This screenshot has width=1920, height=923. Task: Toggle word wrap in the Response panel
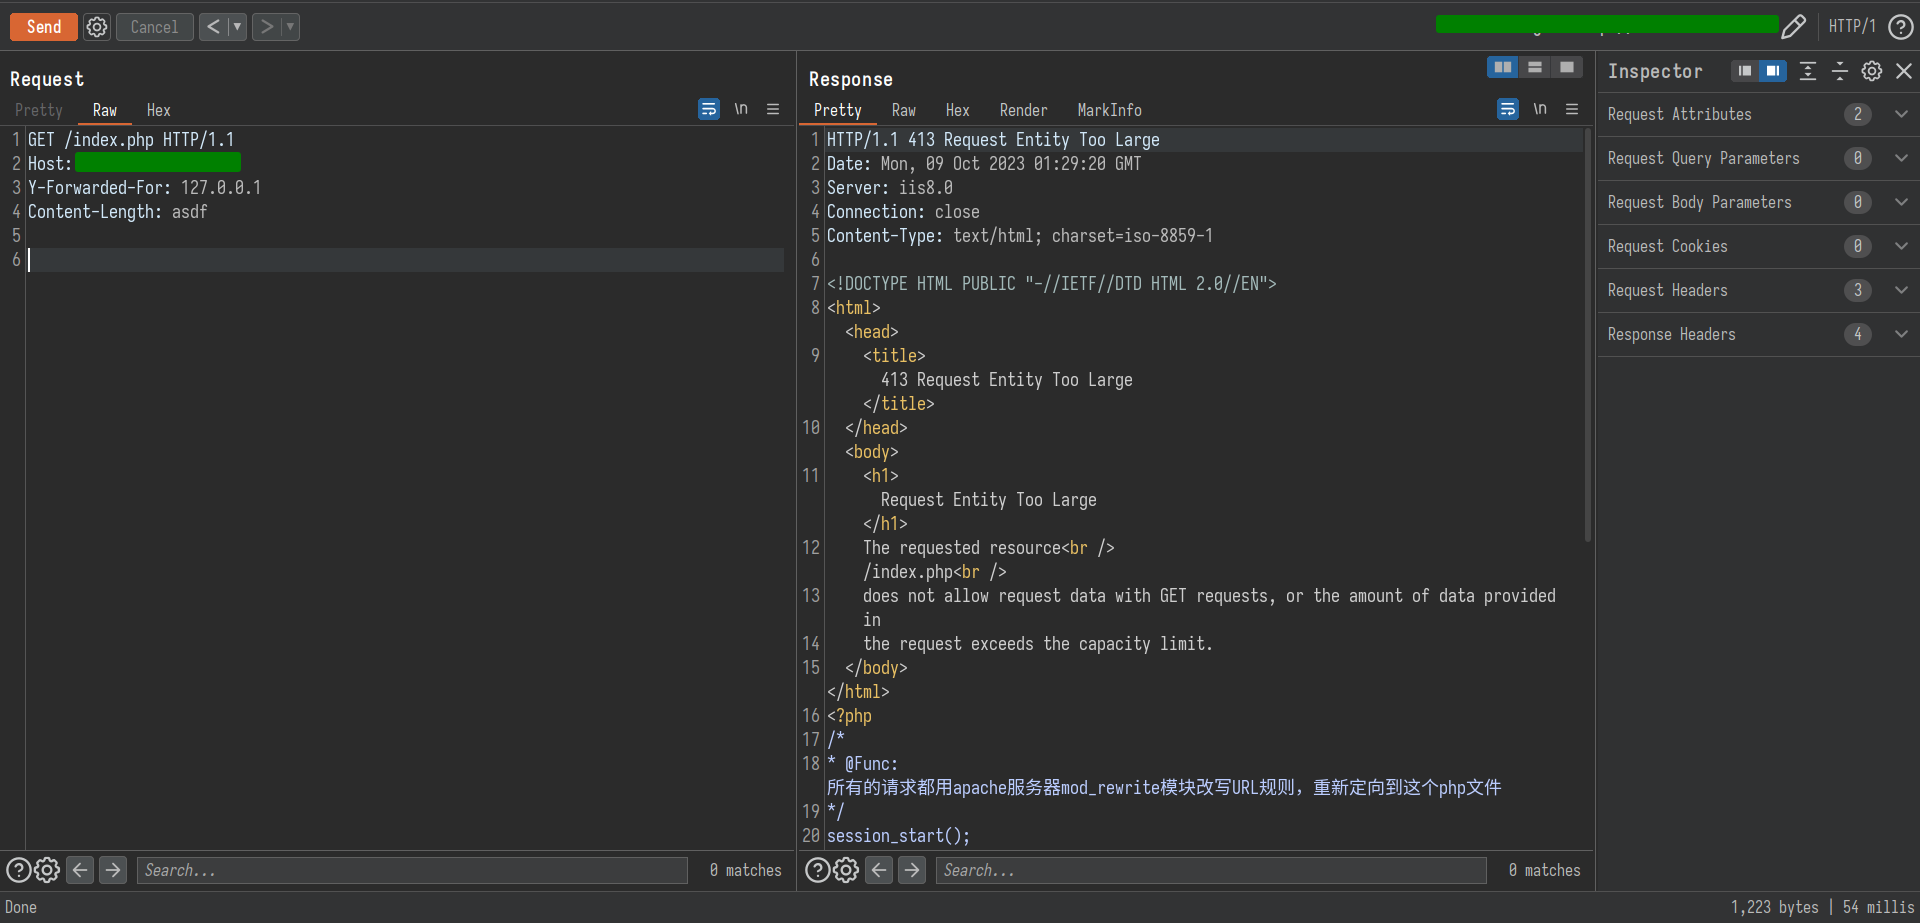[1507, 109]
